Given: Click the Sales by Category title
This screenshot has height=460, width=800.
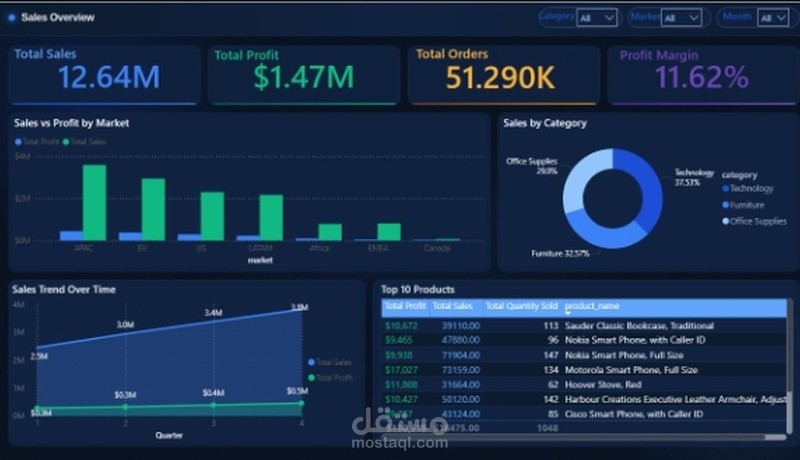Looking at the screenshot, I should pos(545,123).
